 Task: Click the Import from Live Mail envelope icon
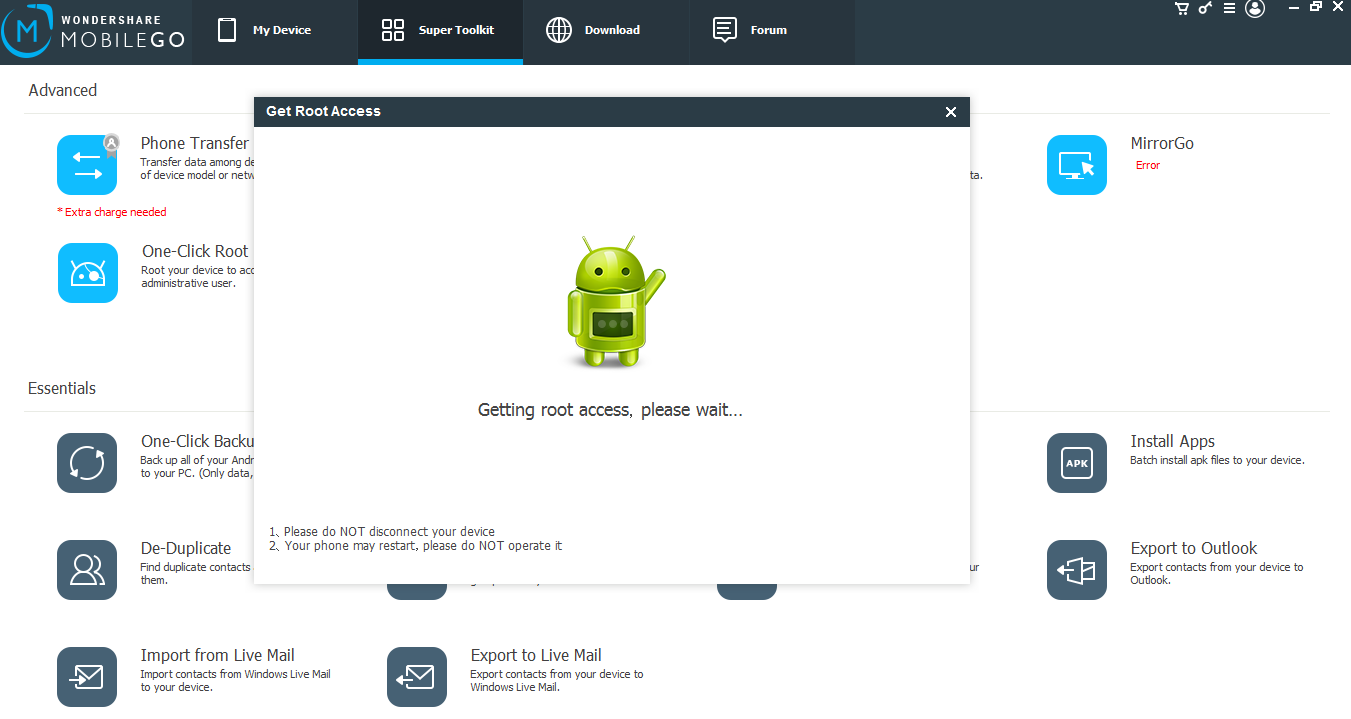pyautogui.click(x=87, y=677)
